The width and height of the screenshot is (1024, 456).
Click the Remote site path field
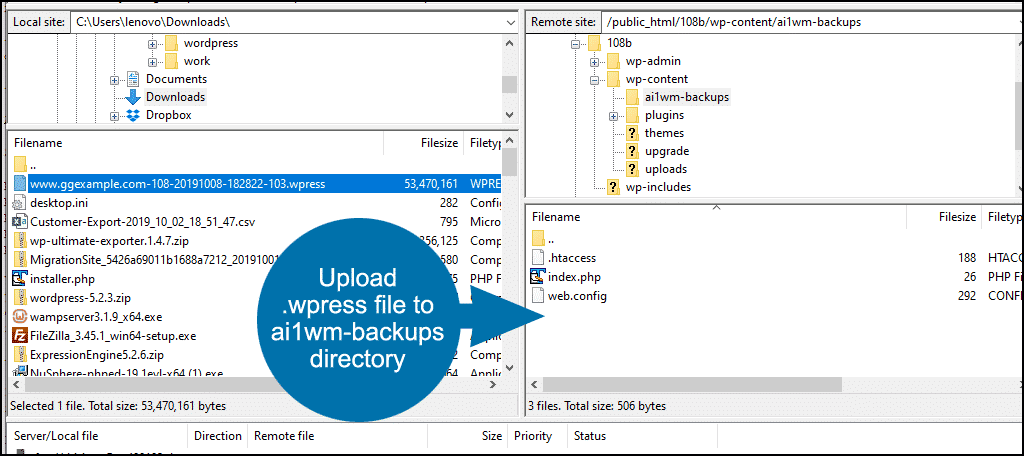tap(812, 22)
